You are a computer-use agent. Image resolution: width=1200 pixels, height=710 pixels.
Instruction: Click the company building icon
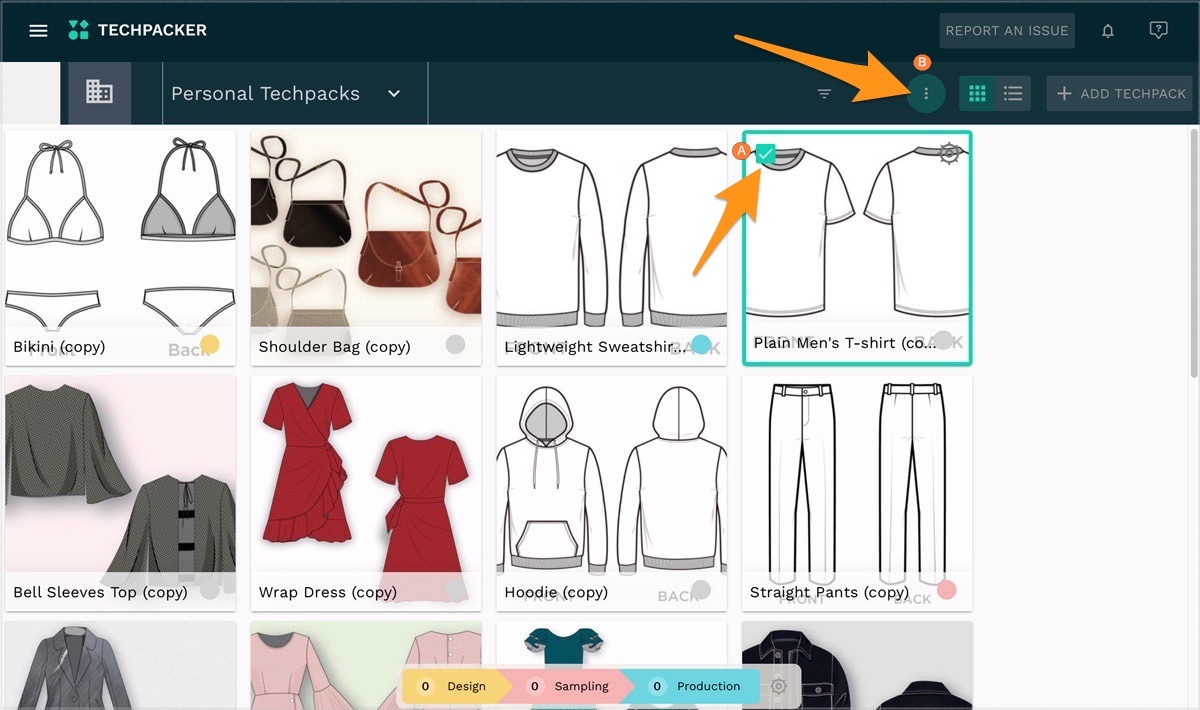click(x=99, y=93)
